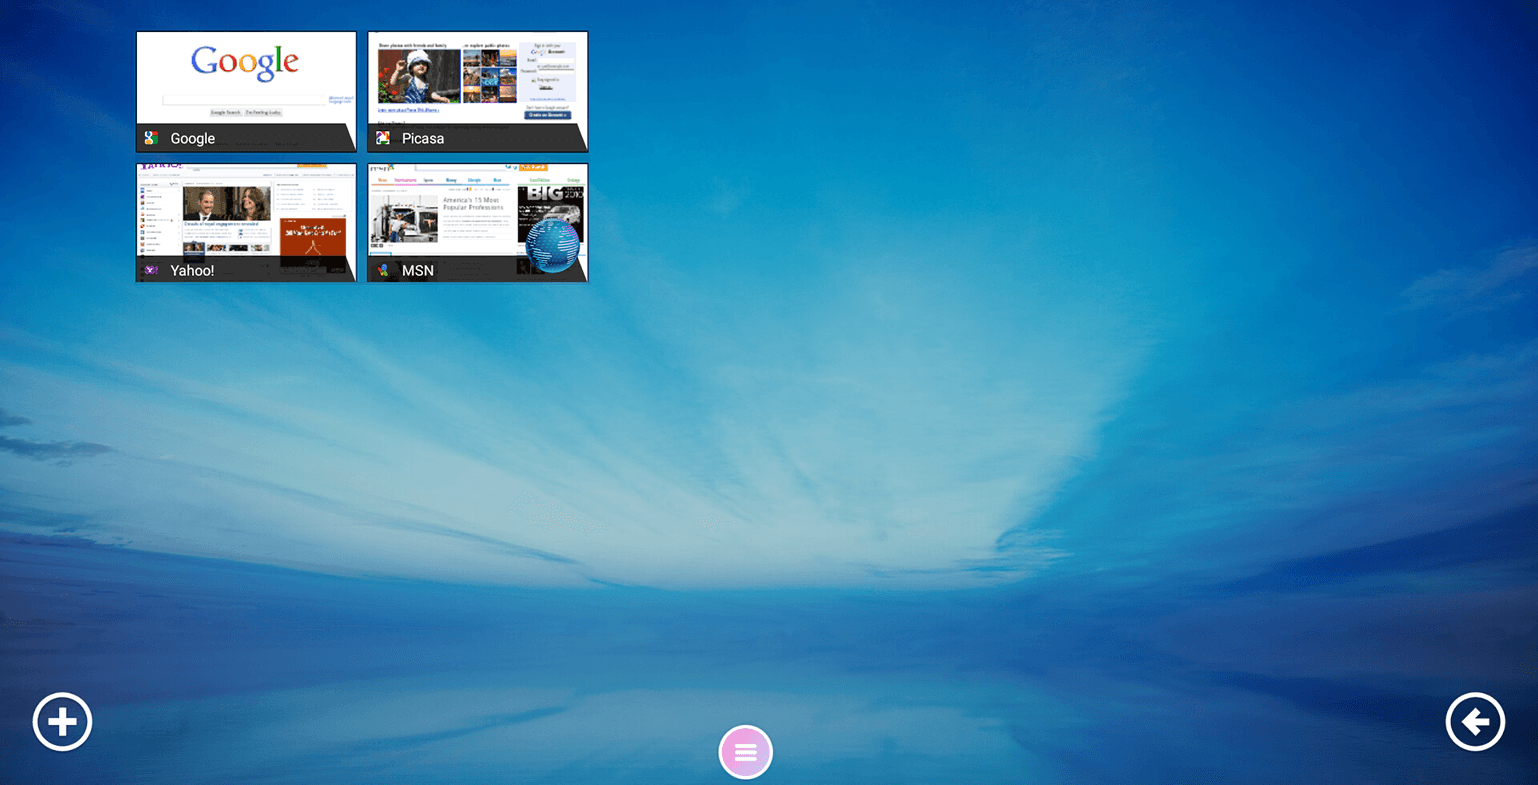Screen dimensions: 1538x785
Task: Open the pink hamburger menu button
Action: [745, 752]
